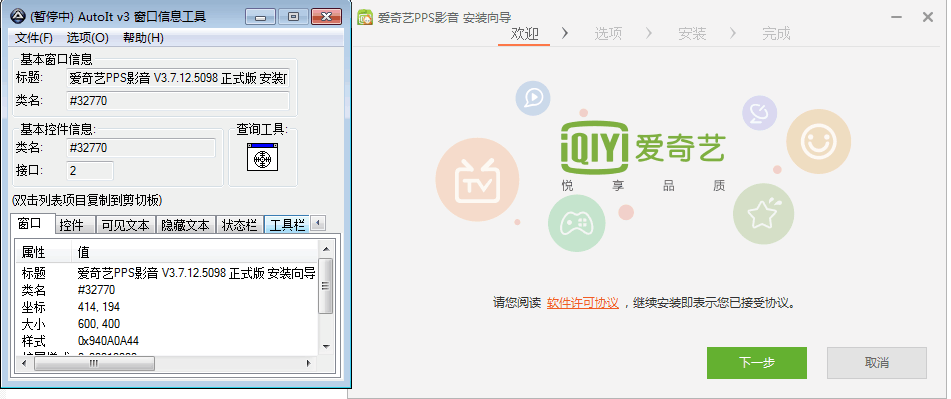
Task: Click the 属性 column header
Action: click(x=44, y=252)
